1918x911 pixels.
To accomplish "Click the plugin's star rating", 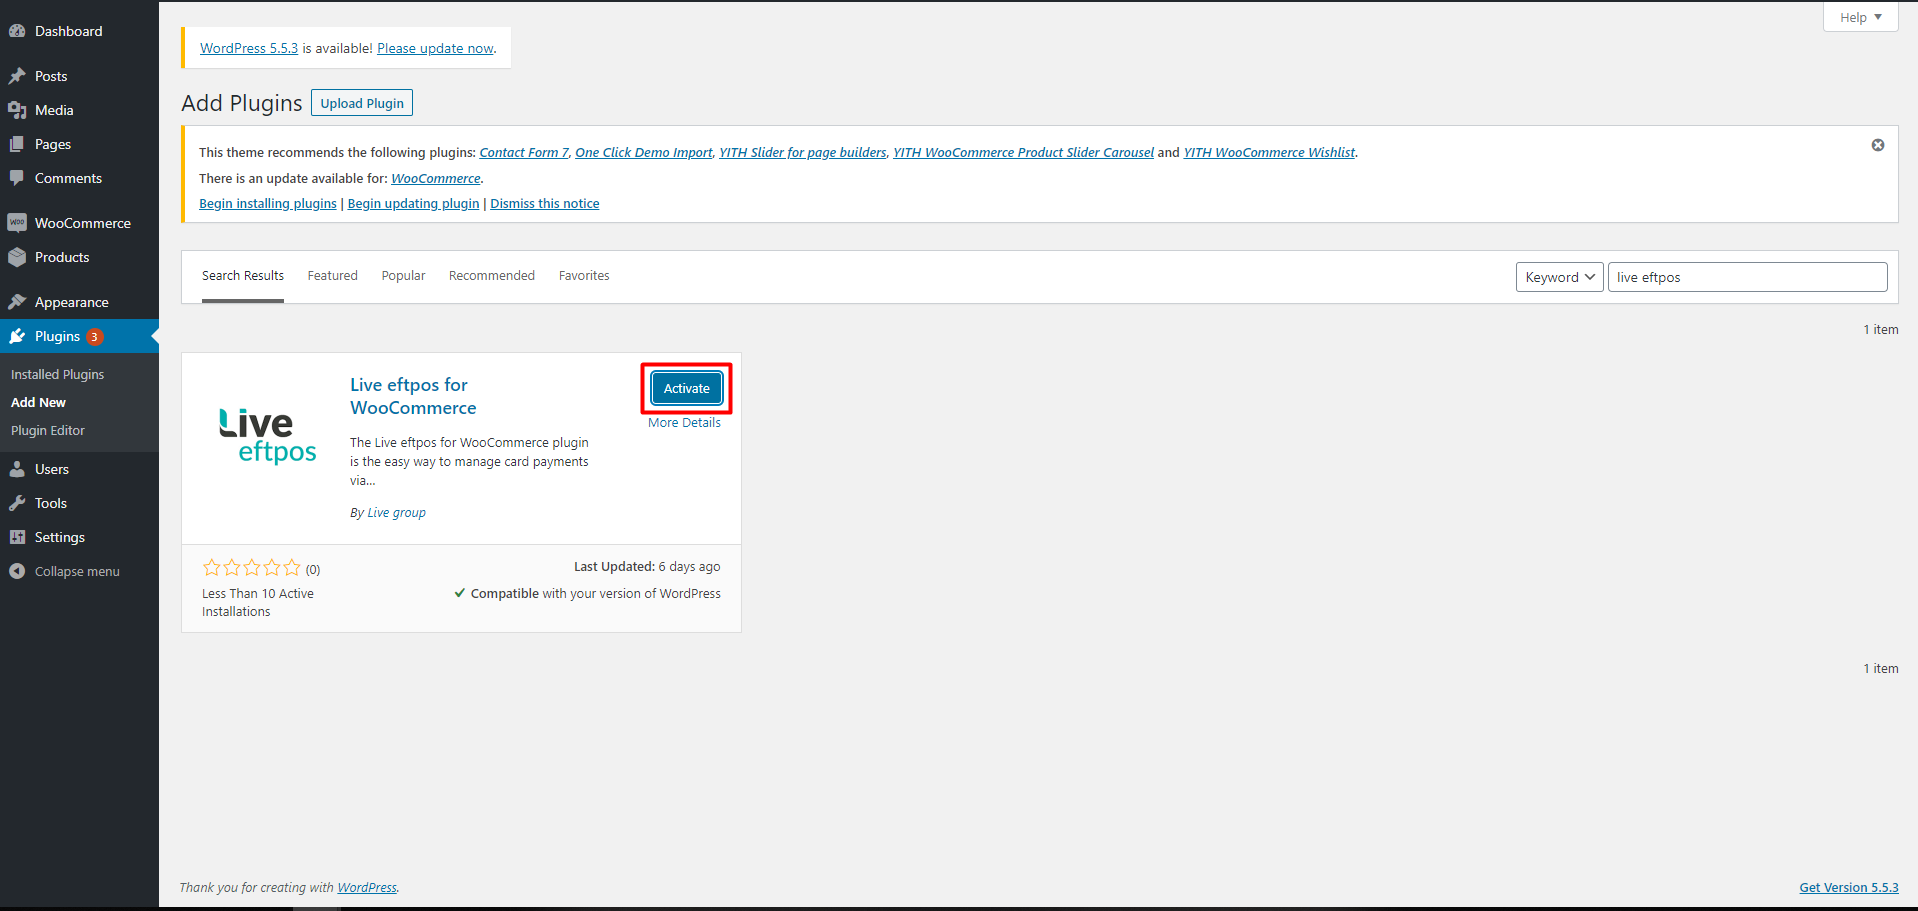I will tap(252, 568).
